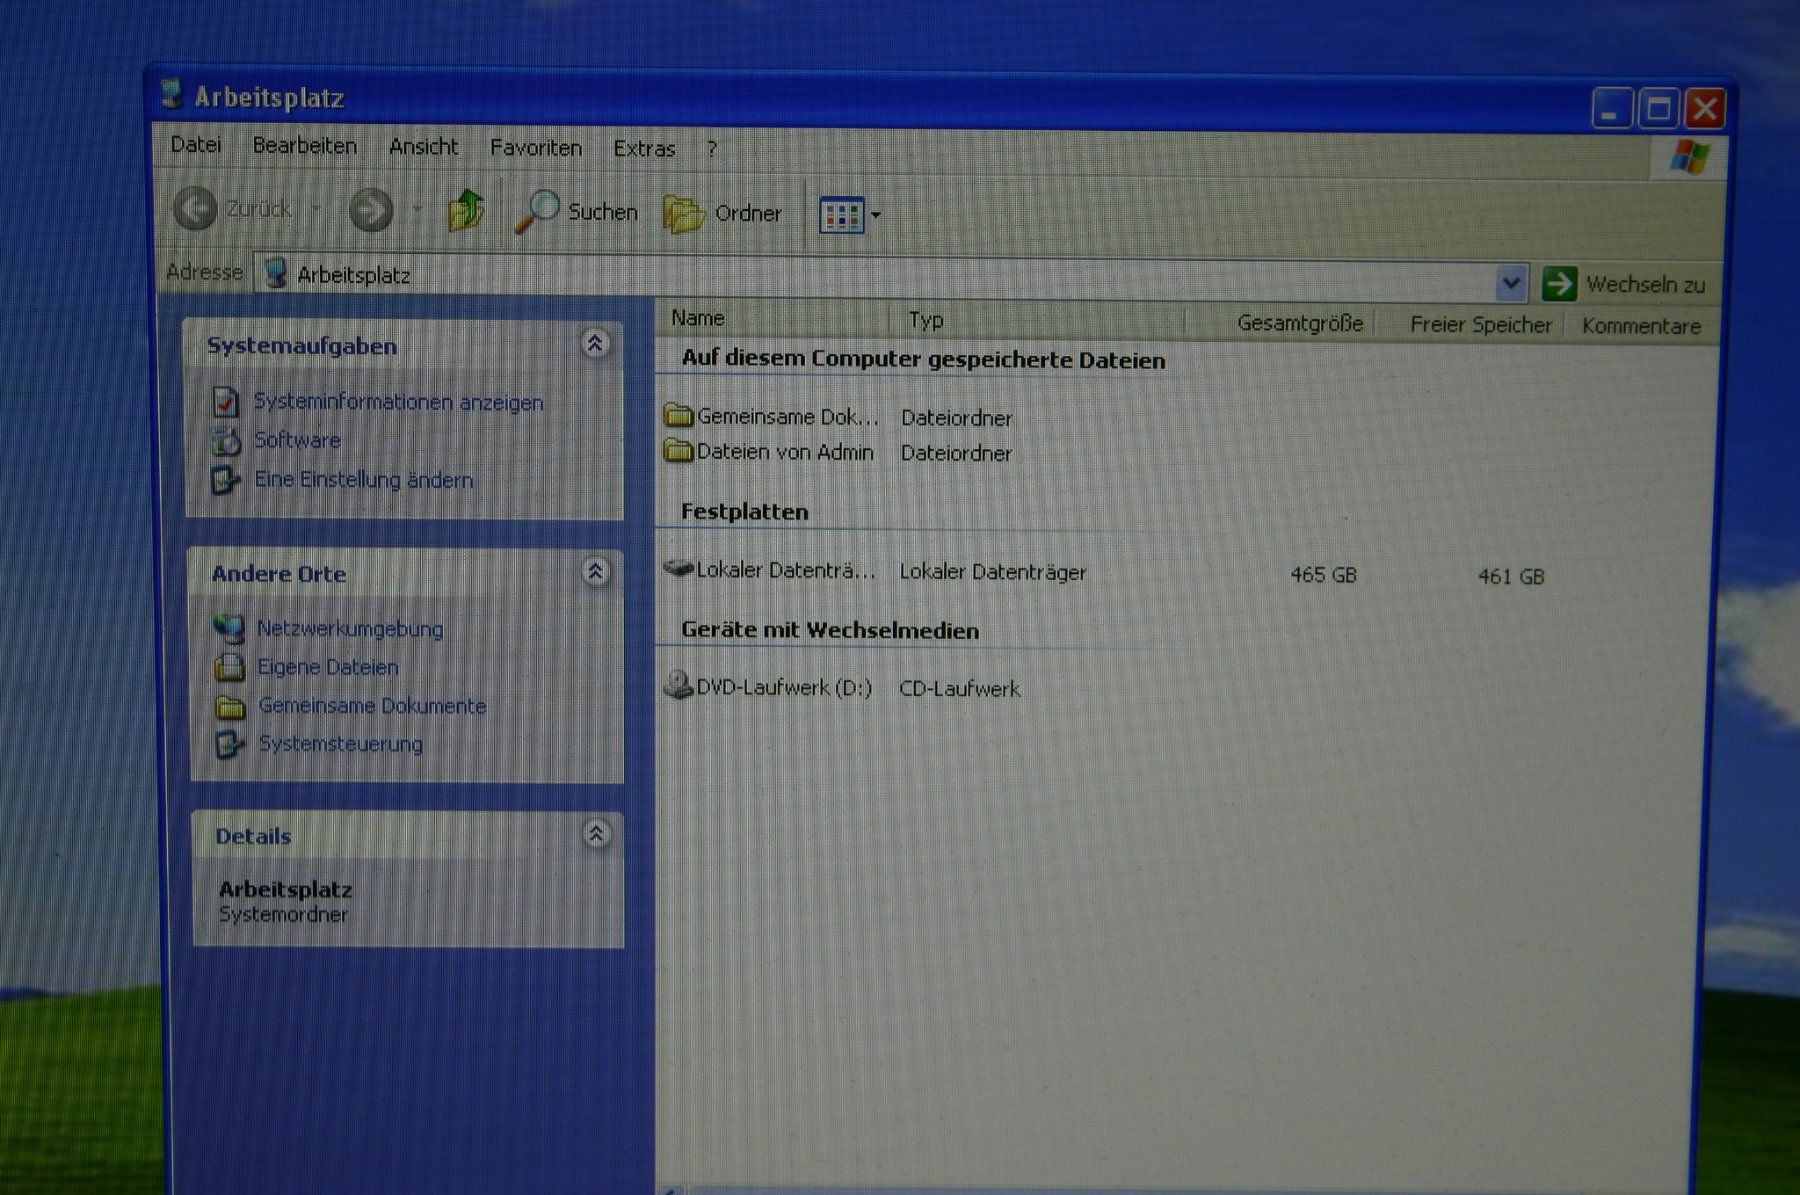Open the Ansicht menu
Image resolution: width=1800 pixels, height=1195 pixels.
pos(423,147)
